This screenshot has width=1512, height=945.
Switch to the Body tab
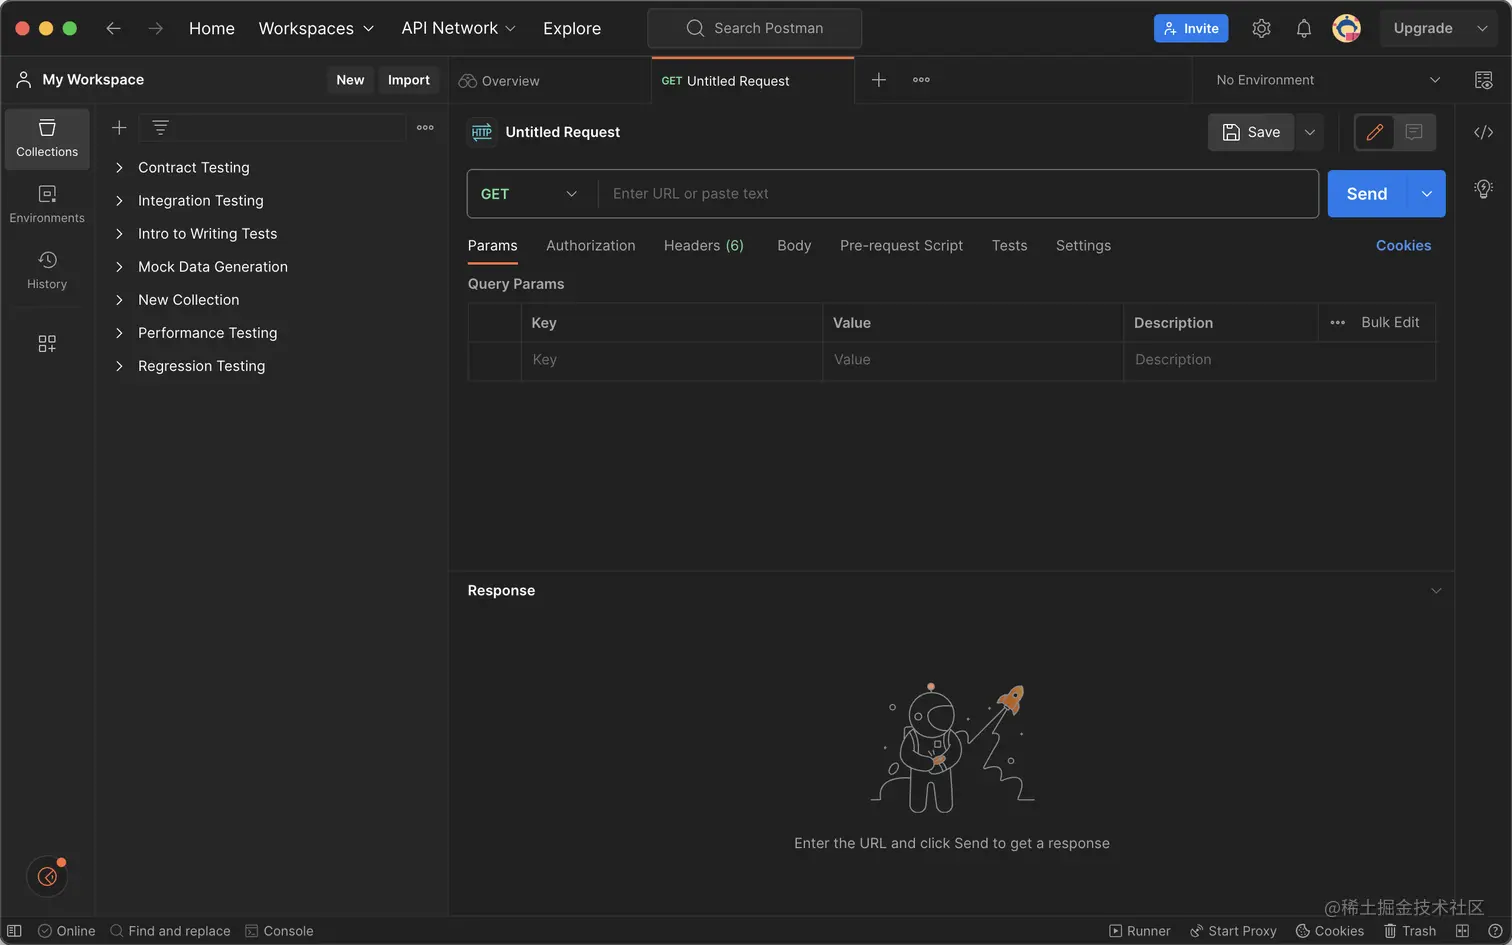(x=794, y=246)
